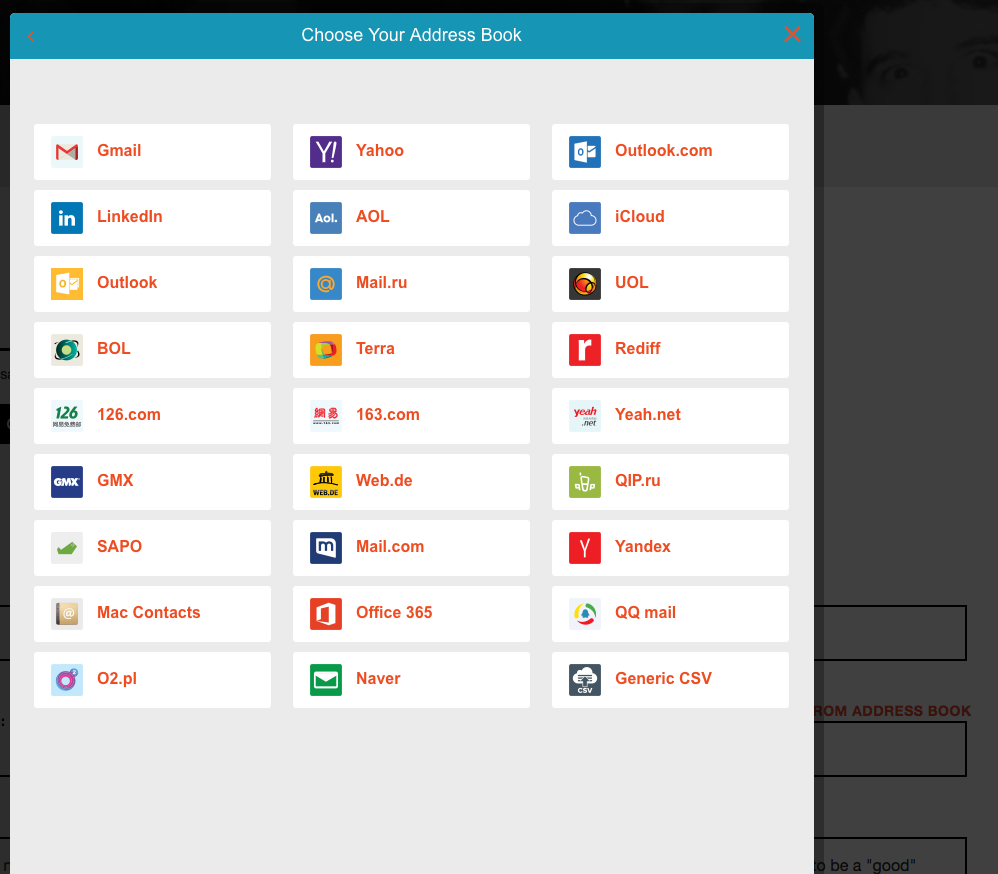
Task: Pick the Yandex text label
Action: tap(642, 547)
